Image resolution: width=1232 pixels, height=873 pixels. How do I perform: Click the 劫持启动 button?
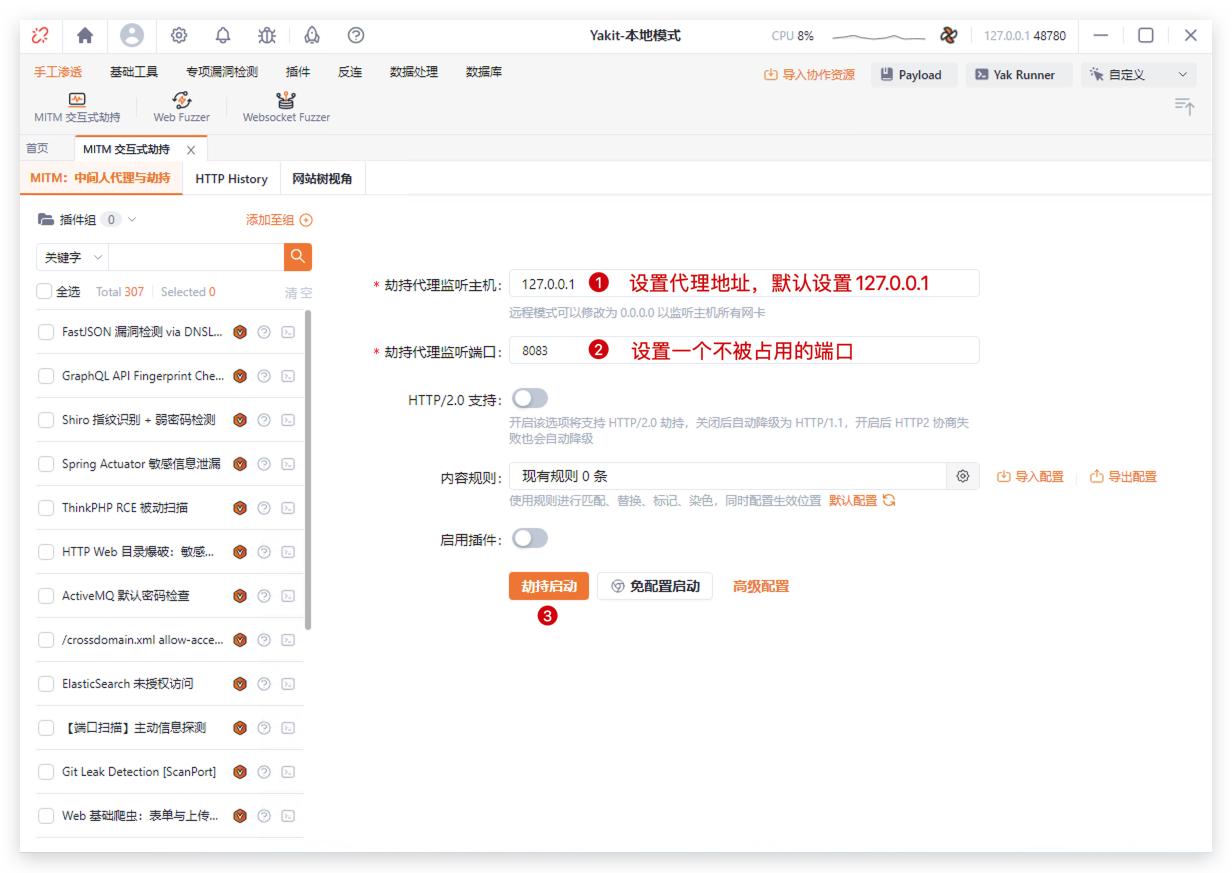(x=549, y=586)
